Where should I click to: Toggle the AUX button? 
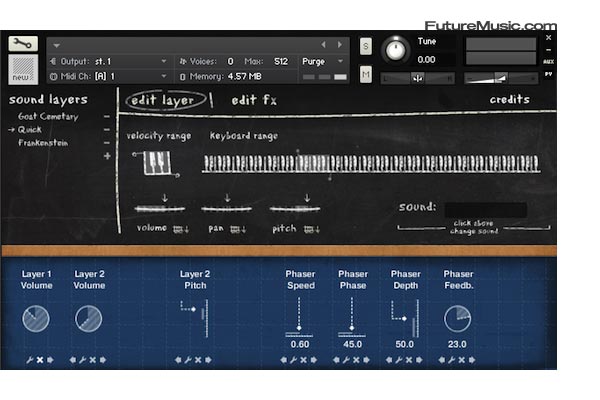click(x=548, y=62)
